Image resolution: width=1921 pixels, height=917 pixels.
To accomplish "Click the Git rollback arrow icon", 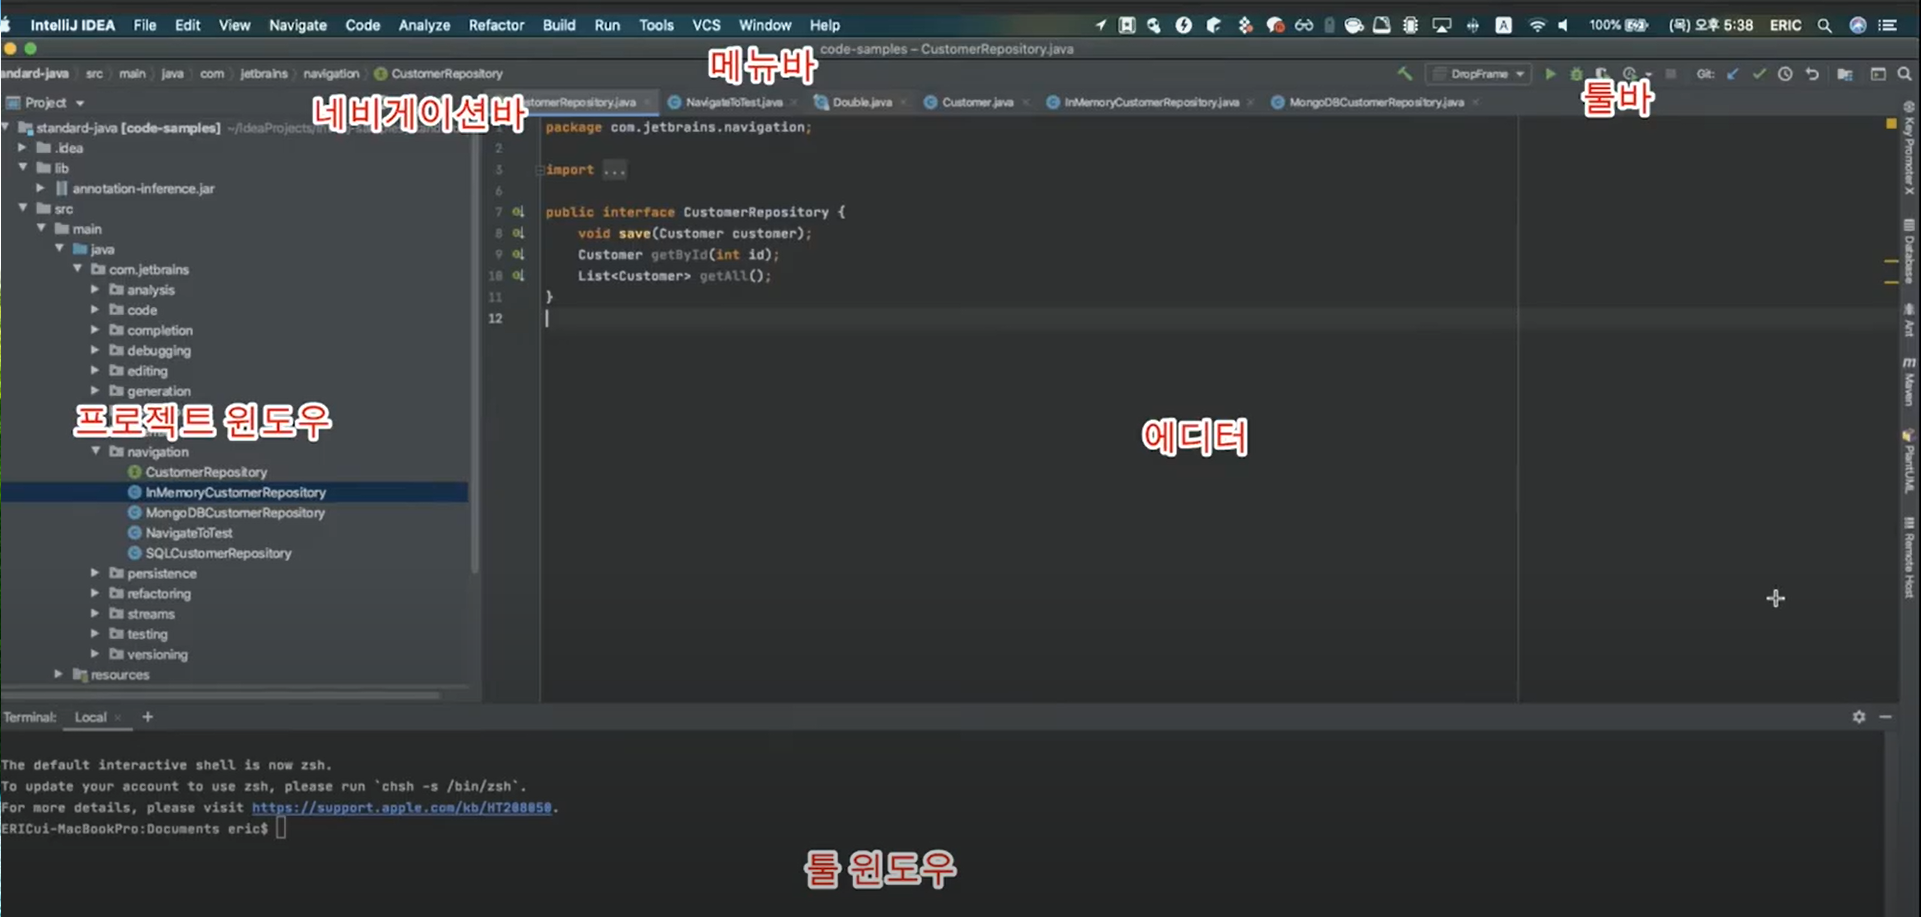I will coord(1812,74).
